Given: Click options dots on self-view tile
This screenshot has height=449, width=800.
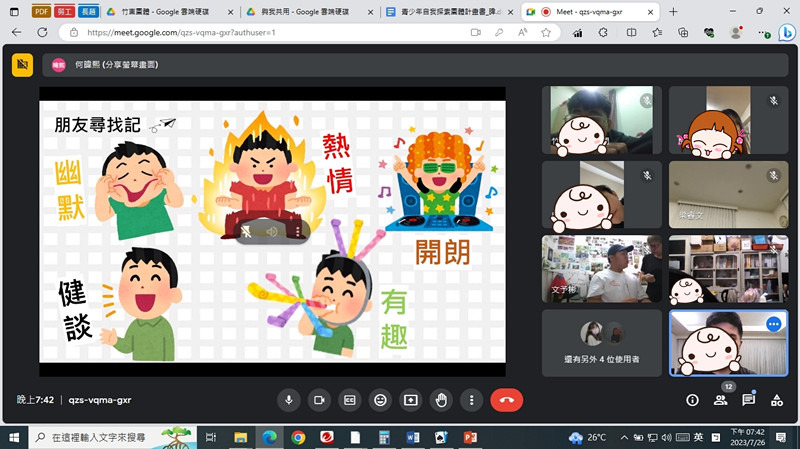Looking at the screenshot, I should 773,324.
